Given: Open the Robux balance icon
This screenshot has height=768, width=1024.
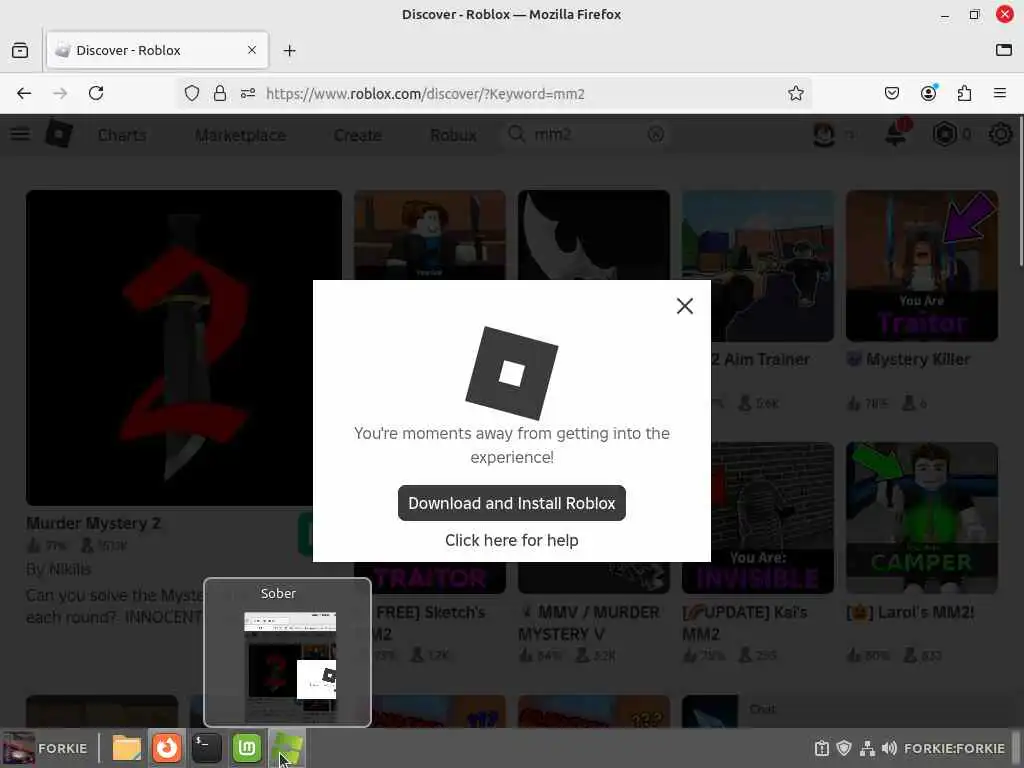Looking at the screenshot, I should tap(944, 135).
